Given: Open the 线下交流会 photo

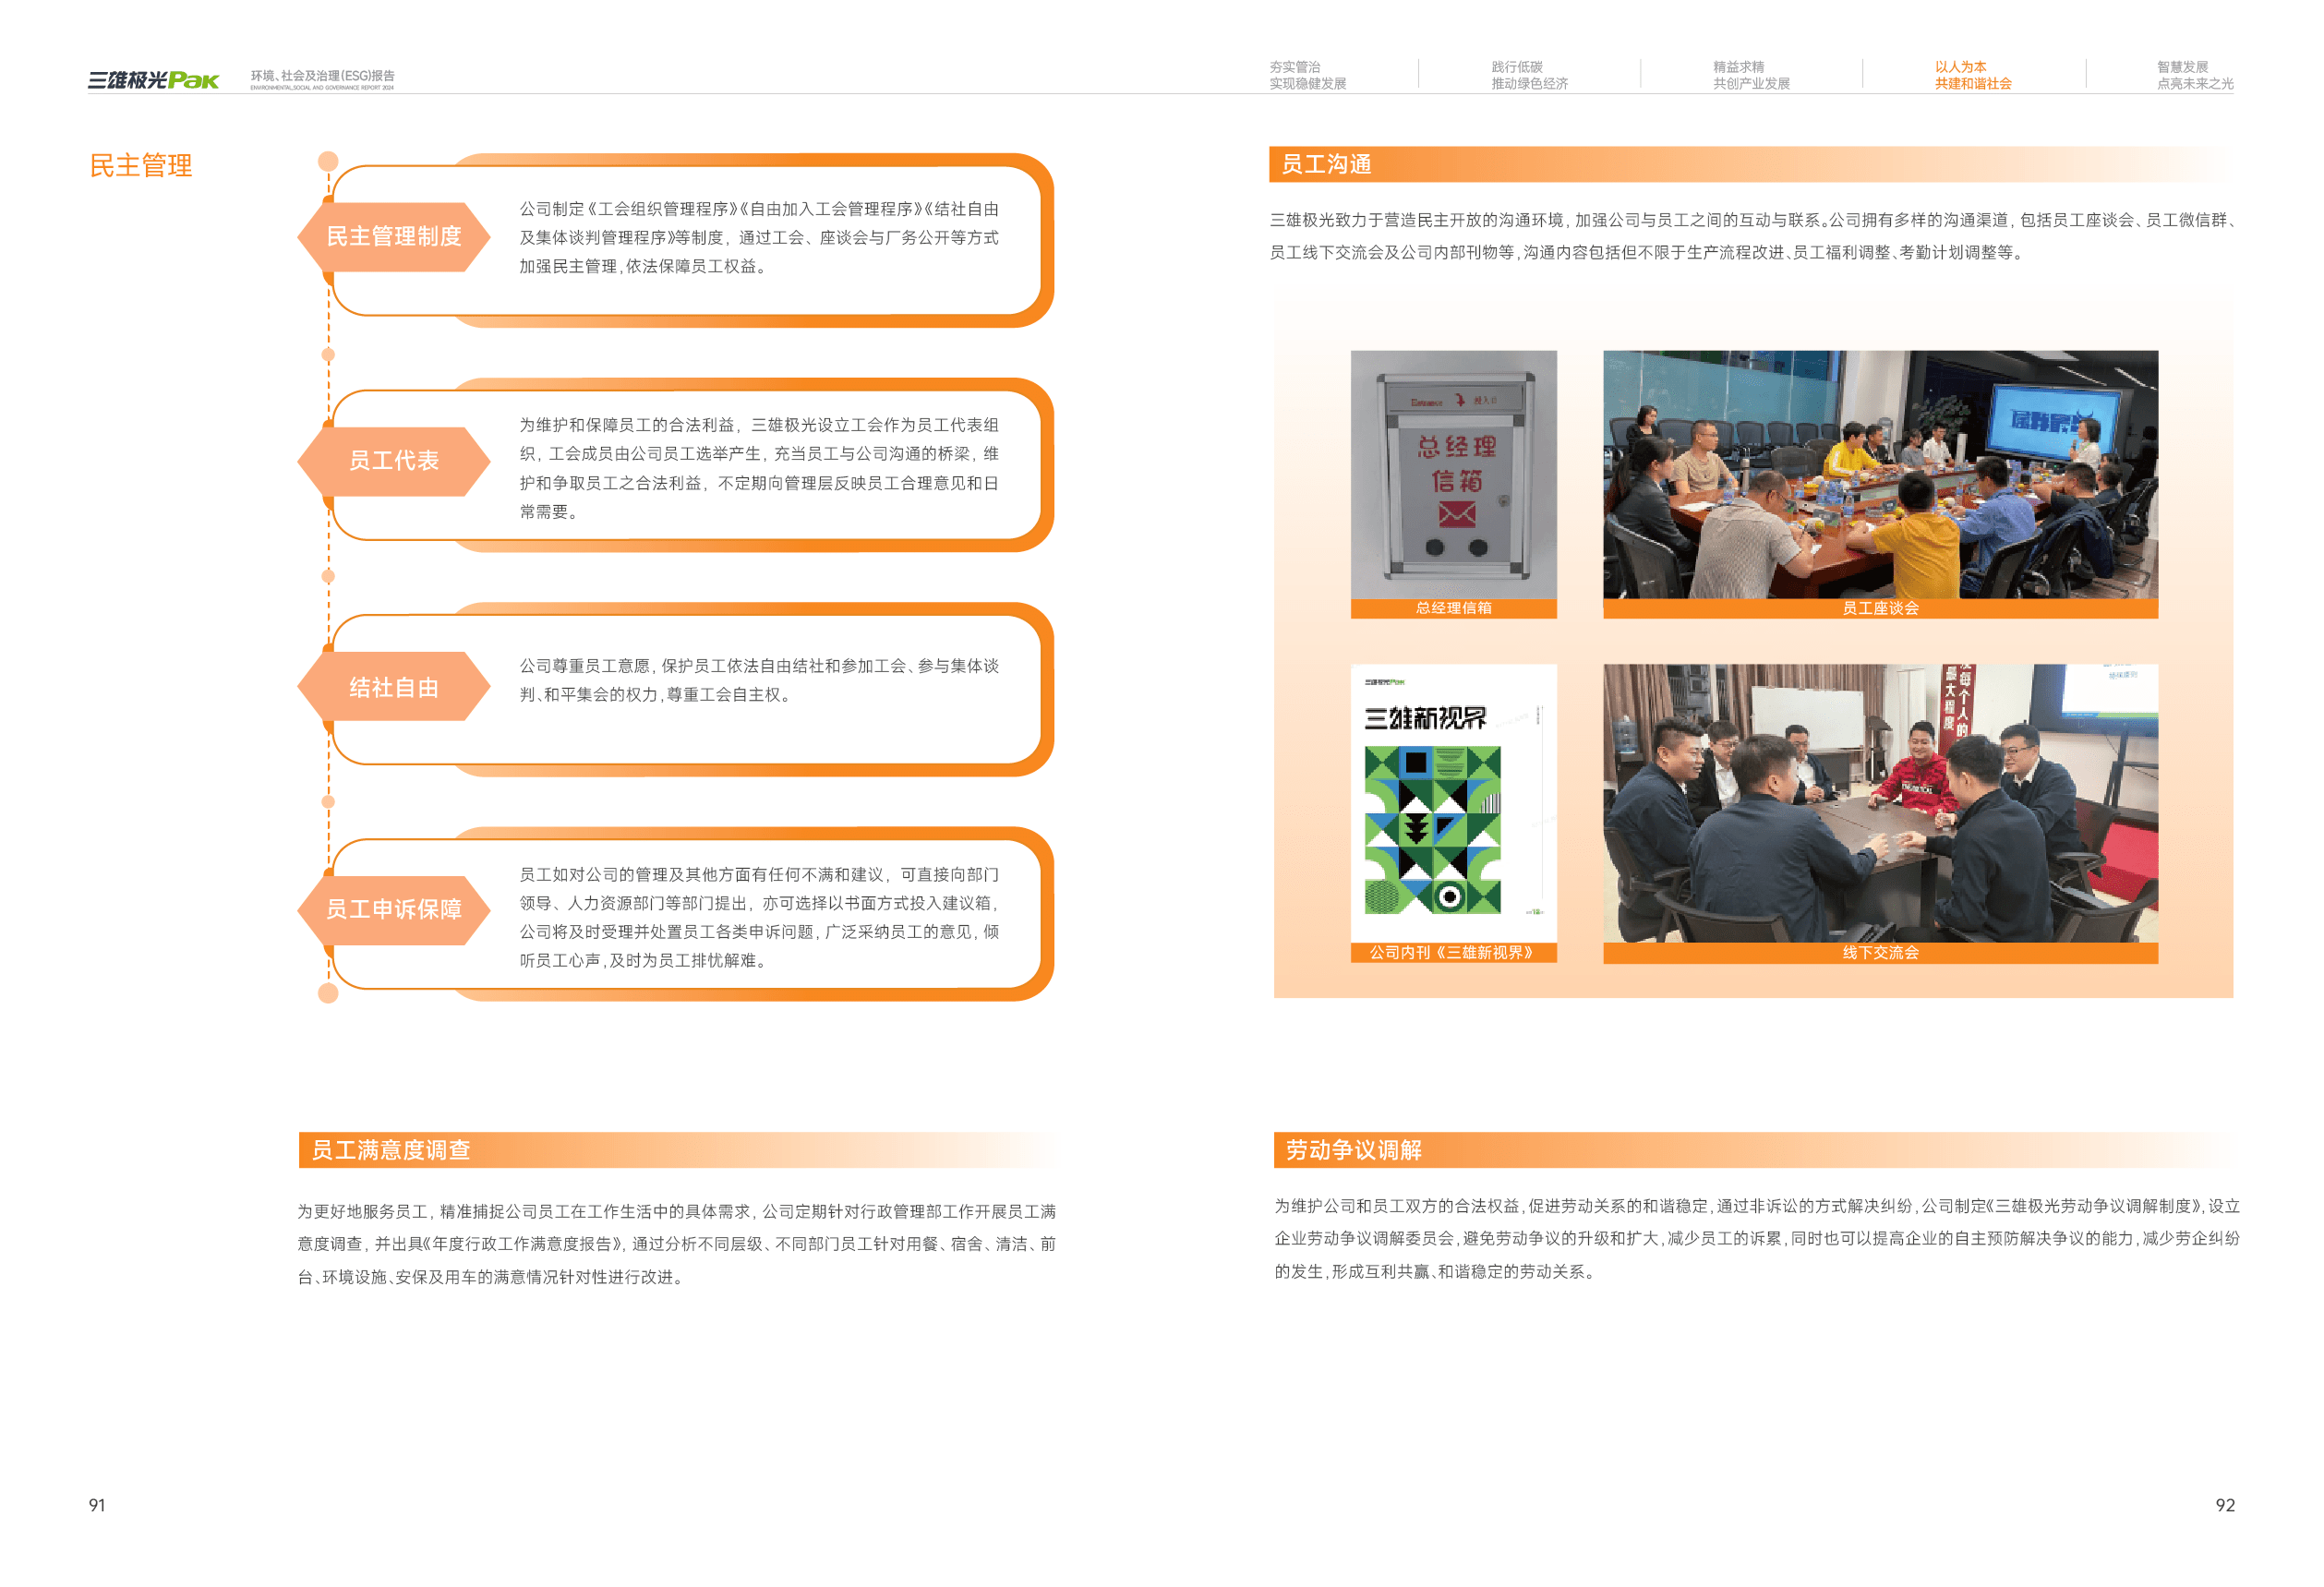Looking at the screenshot, I should point(1880,803).
